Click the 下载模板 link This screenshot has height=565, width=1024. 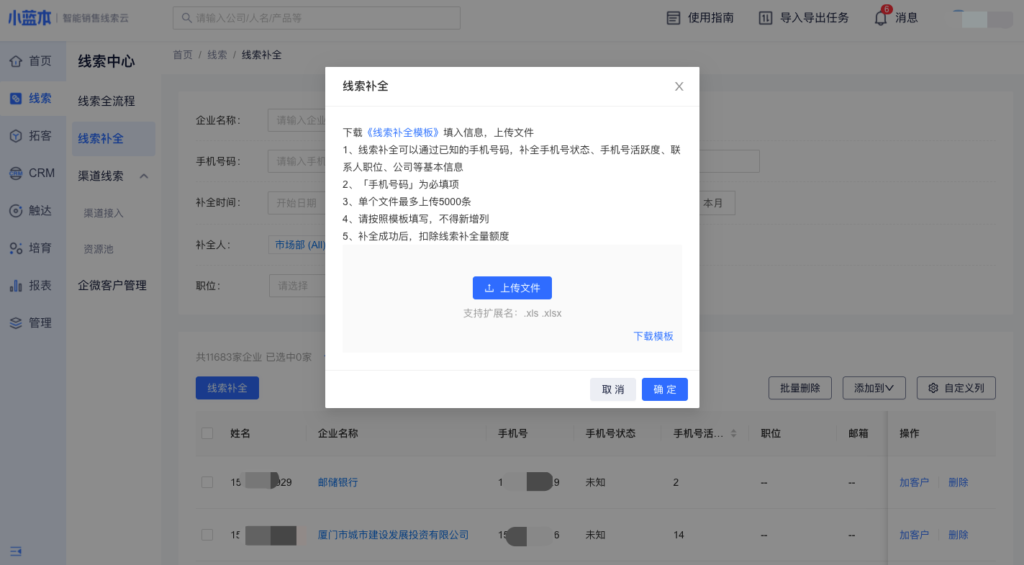point(653,336)
